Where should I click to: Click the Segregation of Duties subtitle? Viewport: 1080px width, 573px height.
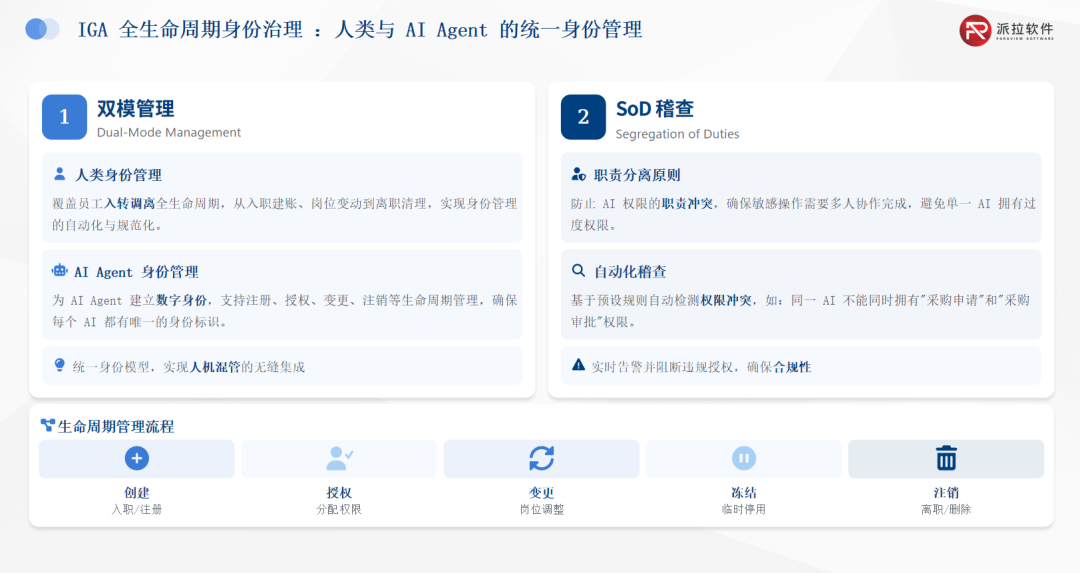point(677,134)
